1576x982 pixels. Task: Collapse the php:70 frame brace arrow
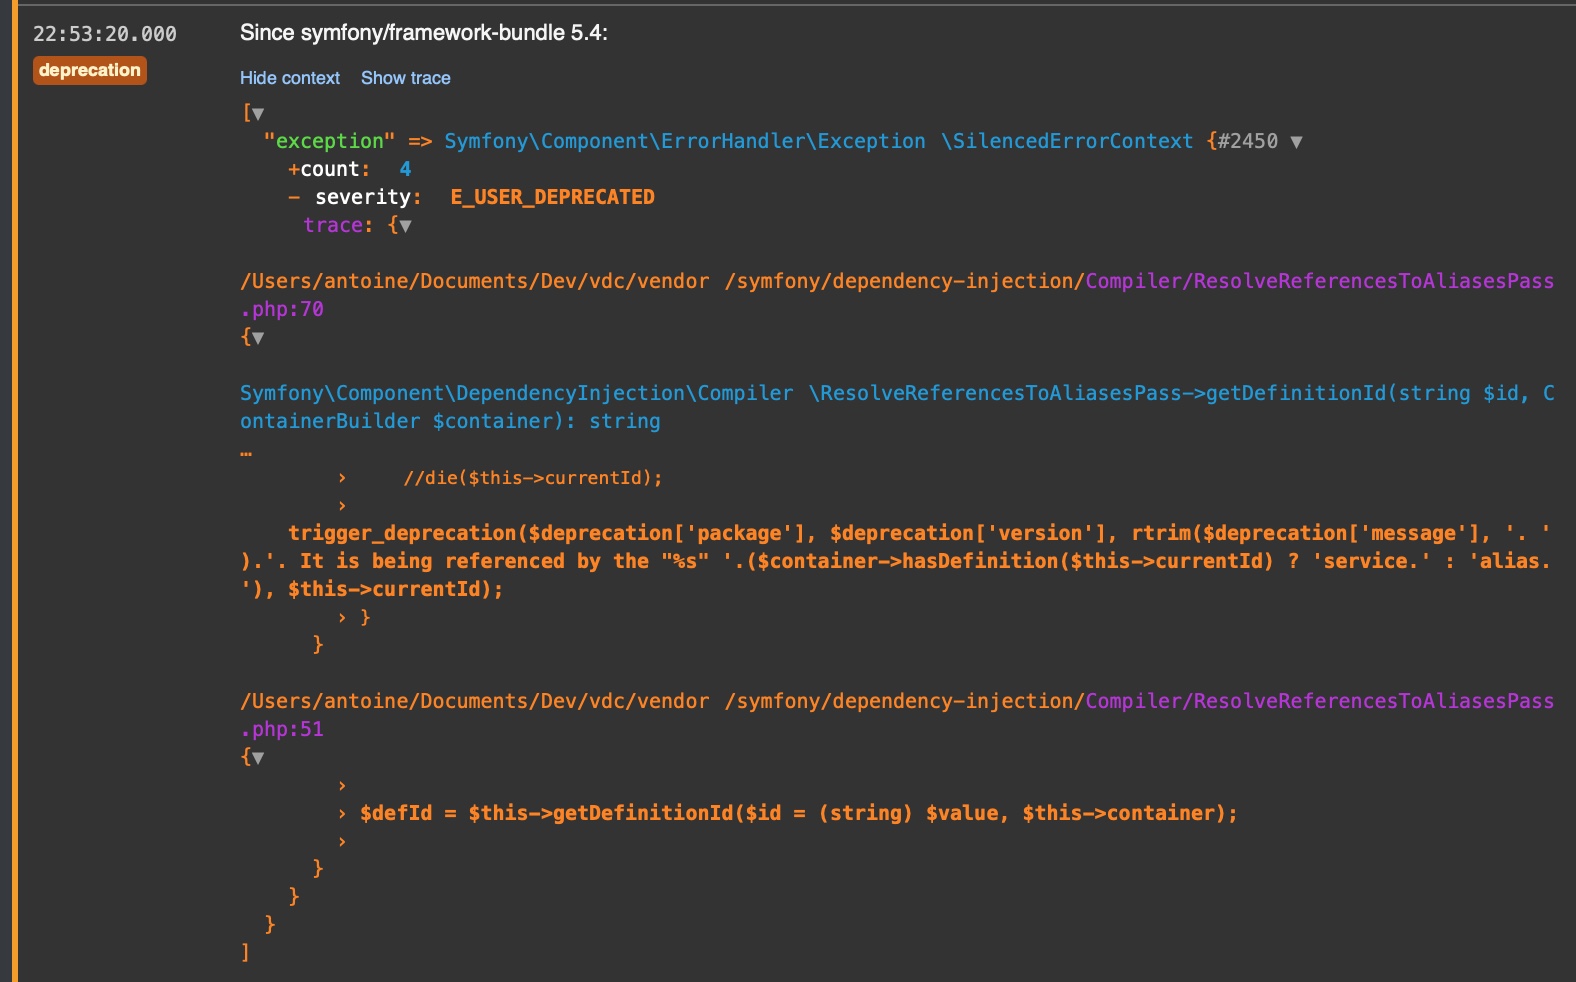tap(258, 338)
